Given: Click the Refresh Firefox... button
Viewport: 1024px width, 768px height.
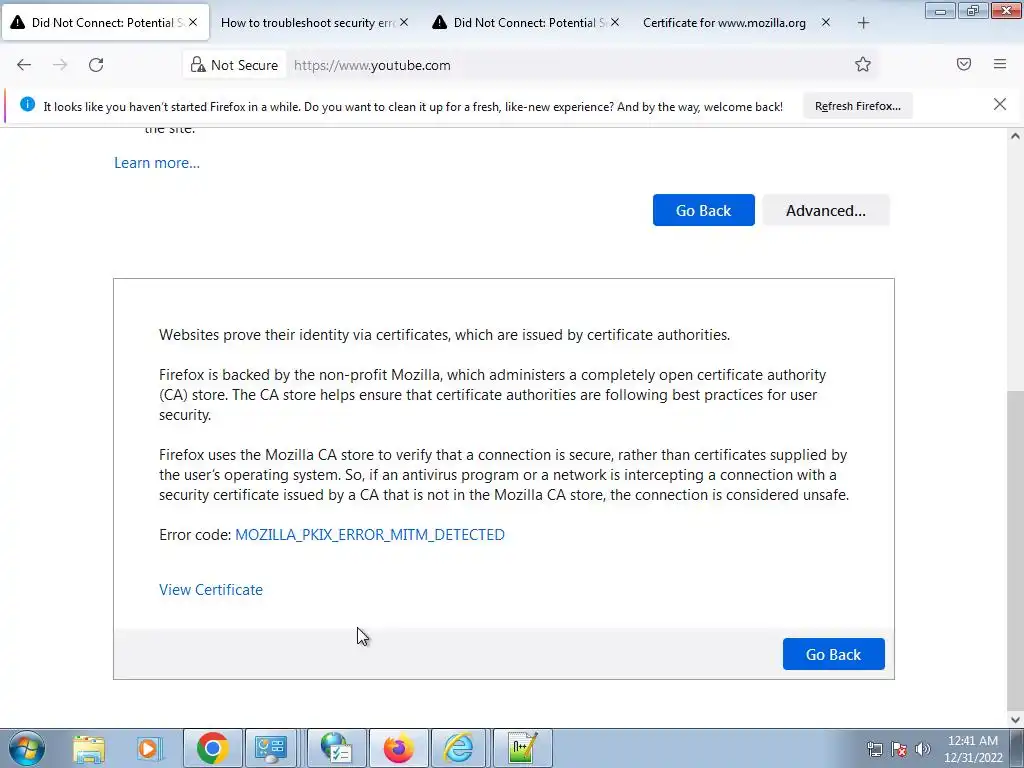Looking at the screenshot, I should [857, 106].
